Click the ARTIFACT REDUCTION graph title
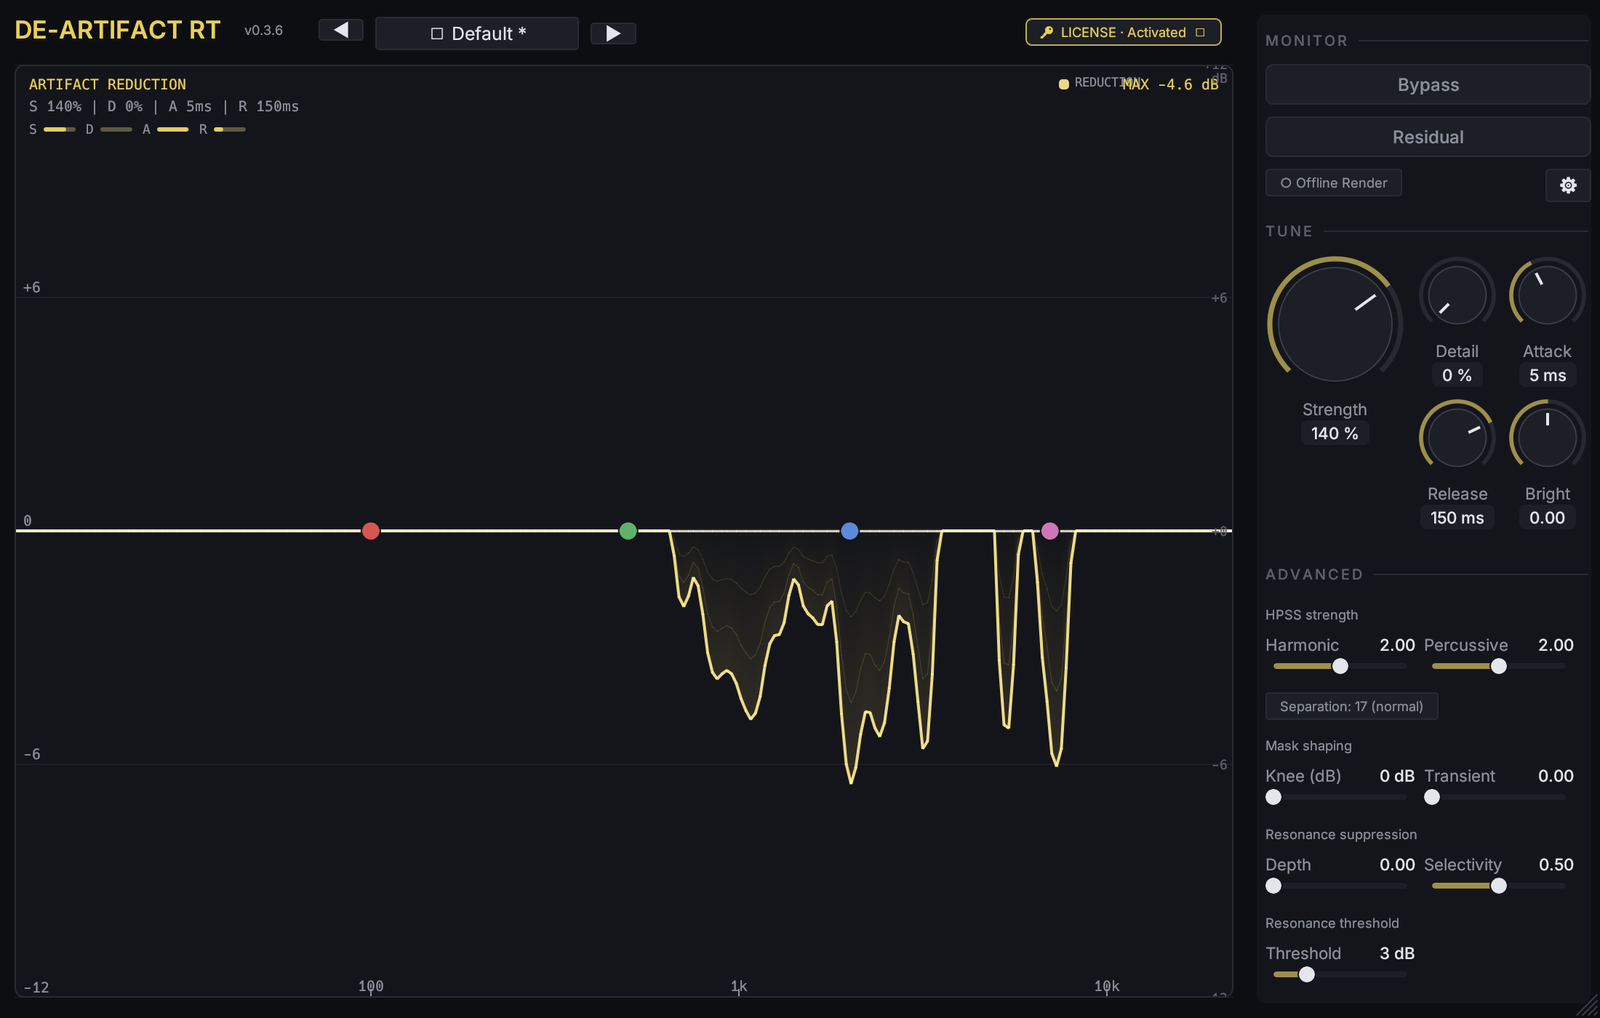Screen dimensions: 1600x1018 (x=107, y=85)
